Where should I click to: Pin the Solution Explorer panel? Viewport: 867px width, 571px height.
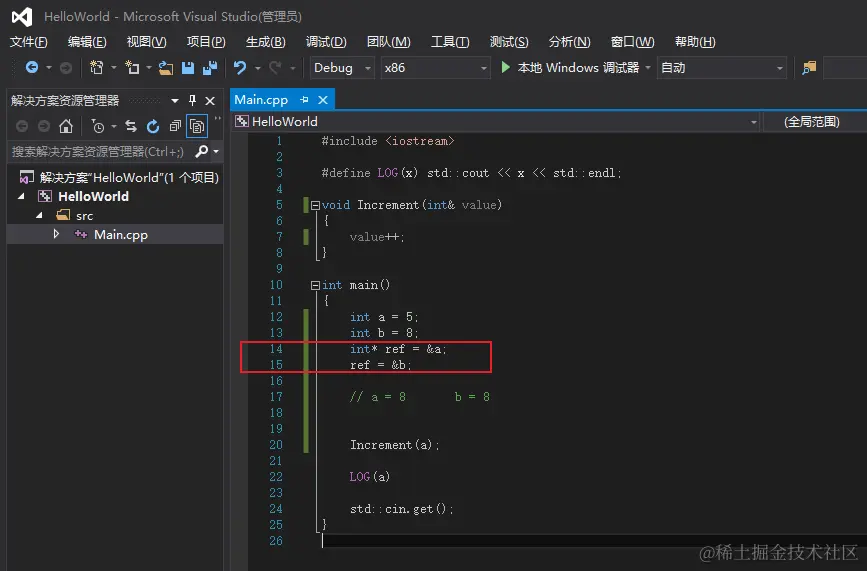192,100
